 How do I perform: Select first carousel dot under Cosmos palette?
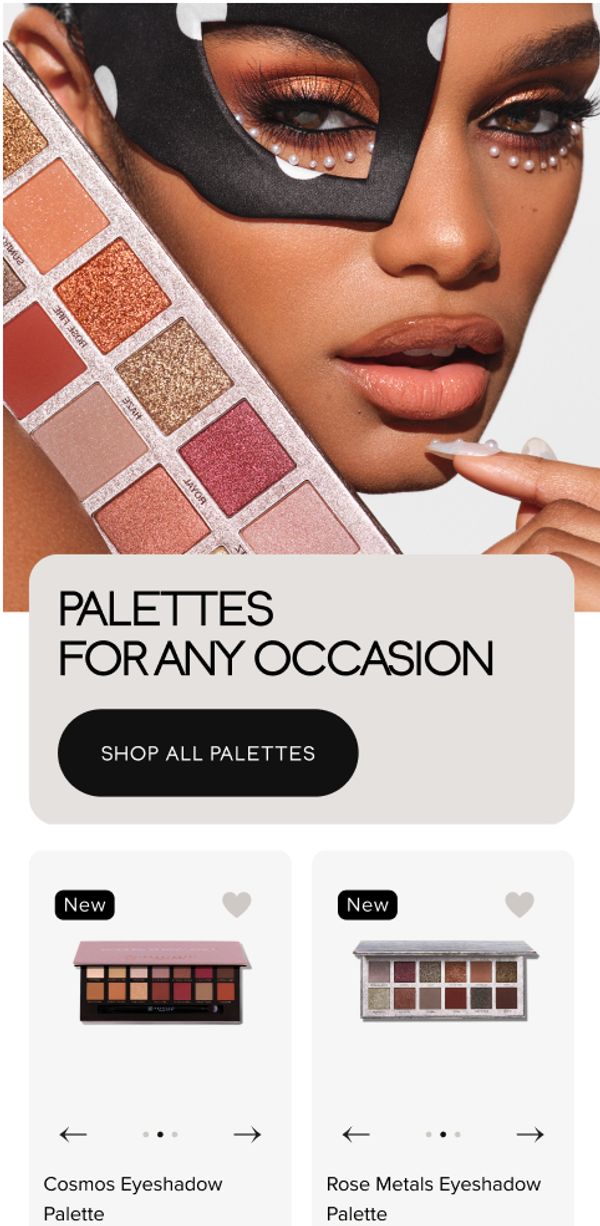pyautogui.click(x=146, y=1134)
